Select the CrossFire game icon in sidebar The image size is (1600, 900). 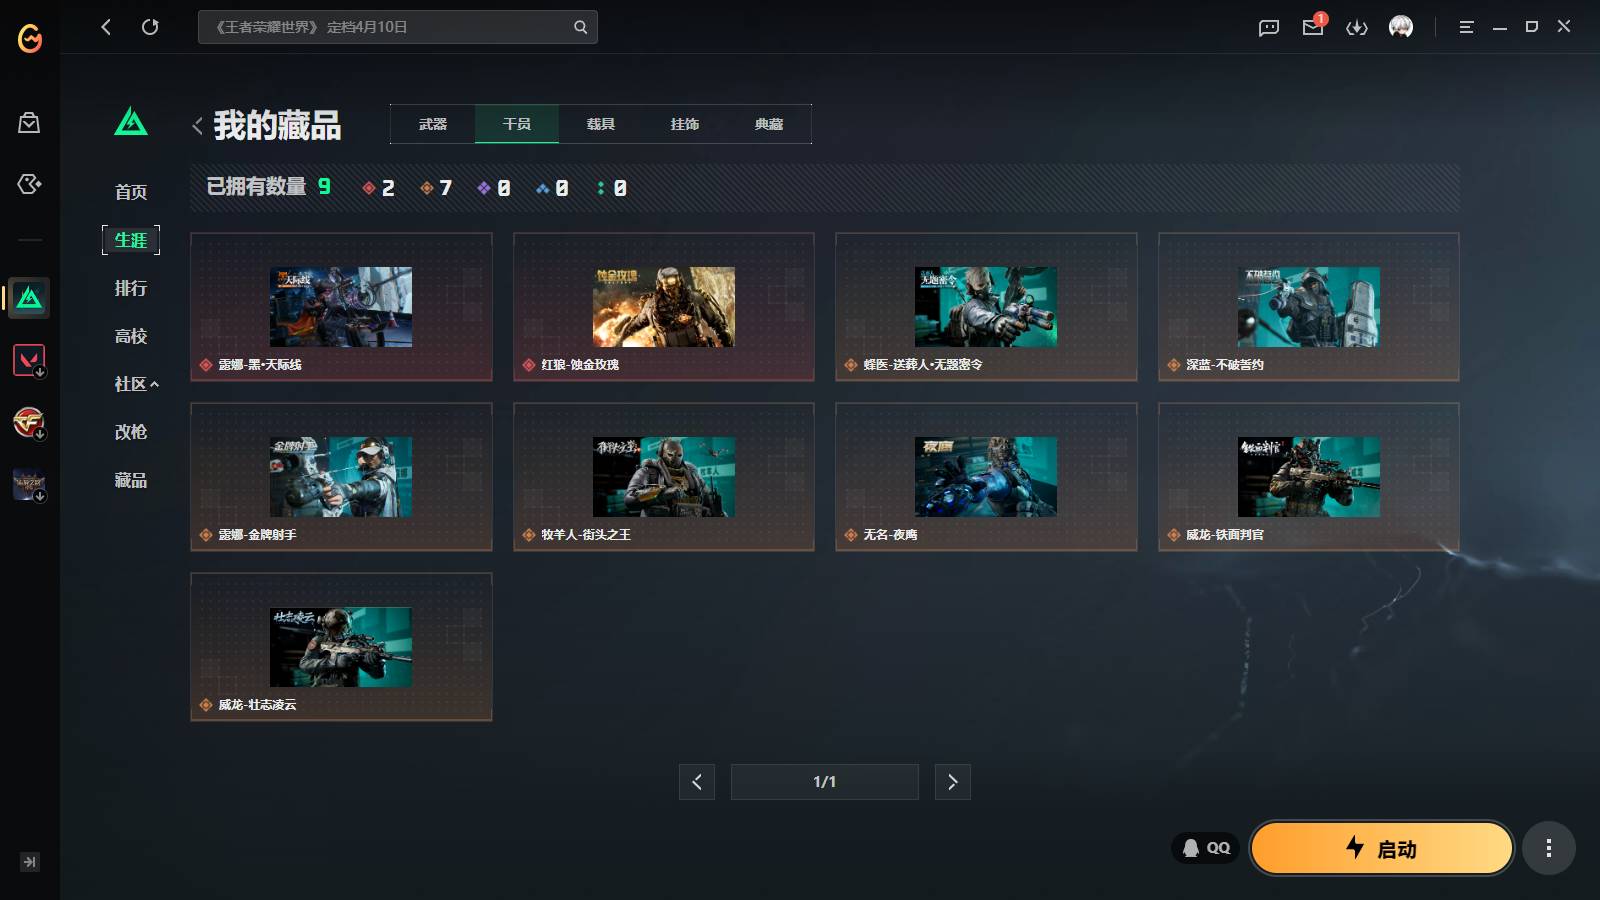coord(29,422)
